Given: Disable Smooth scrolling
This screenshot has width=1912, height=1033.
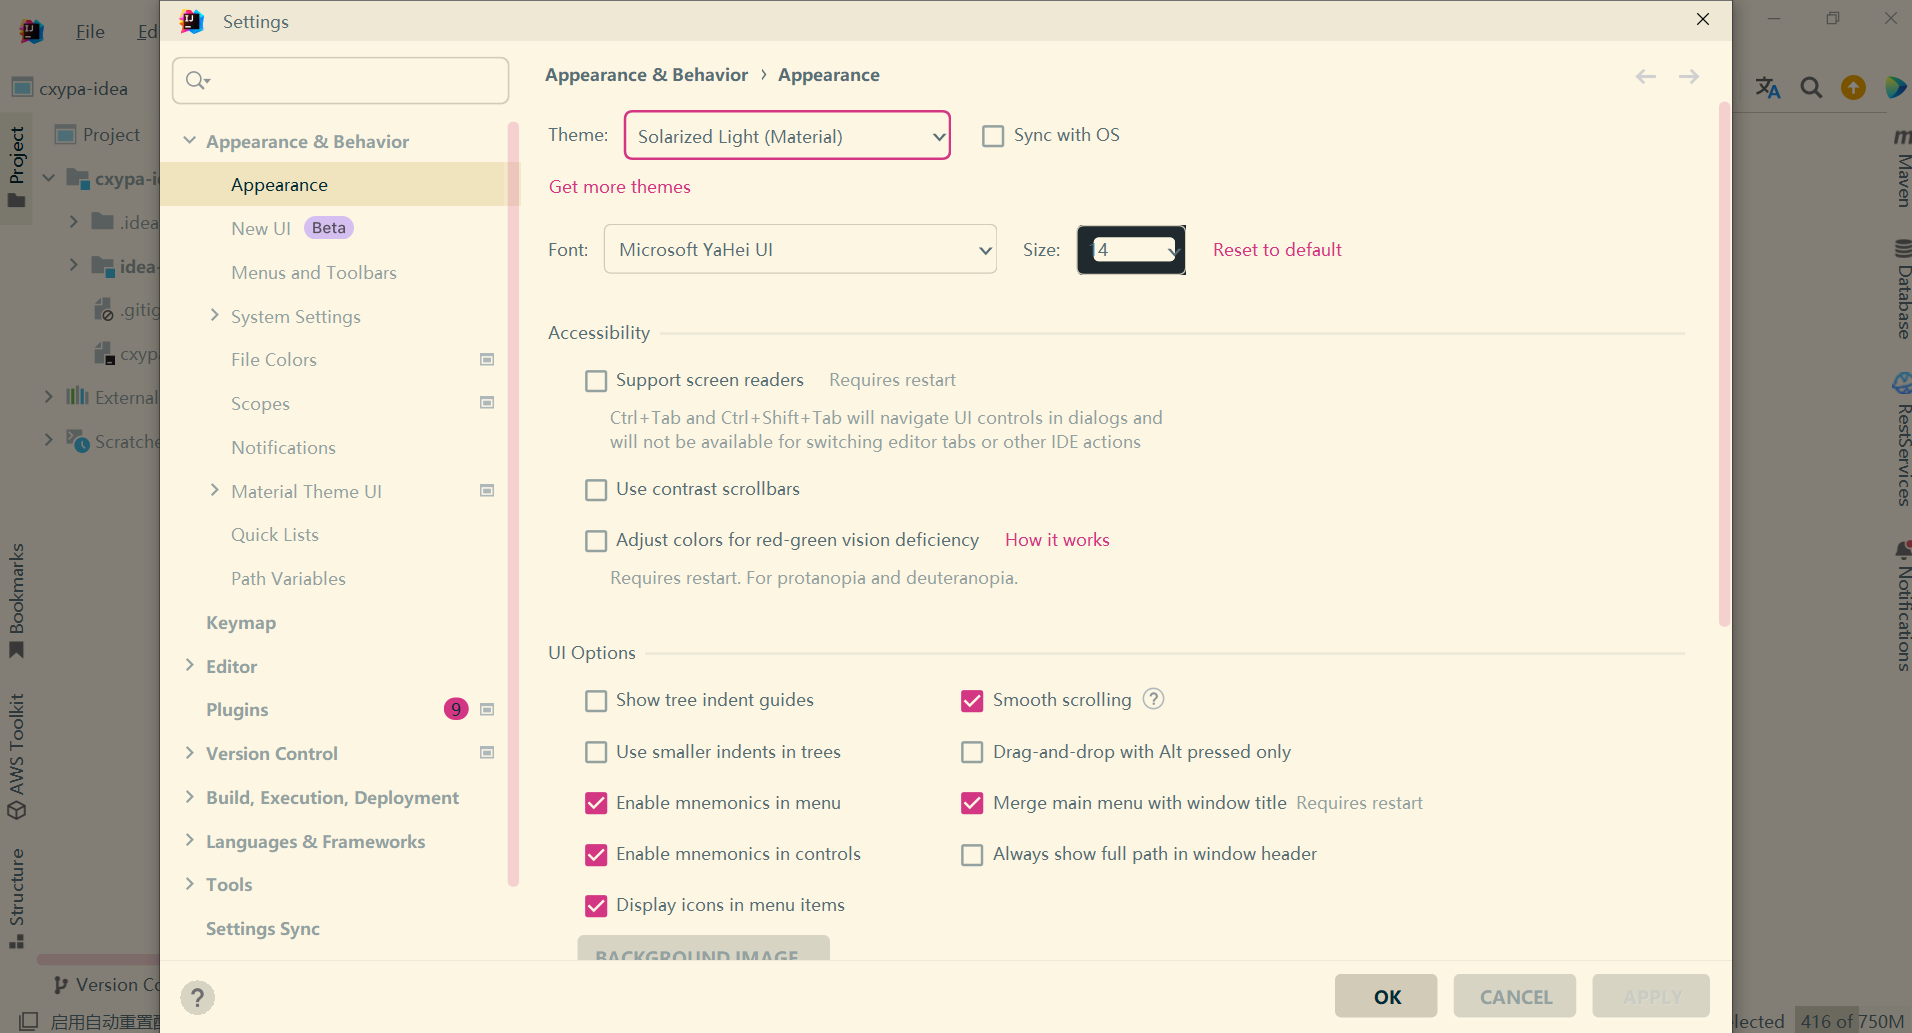Looking at the screenshot, I should coord(972,700).
